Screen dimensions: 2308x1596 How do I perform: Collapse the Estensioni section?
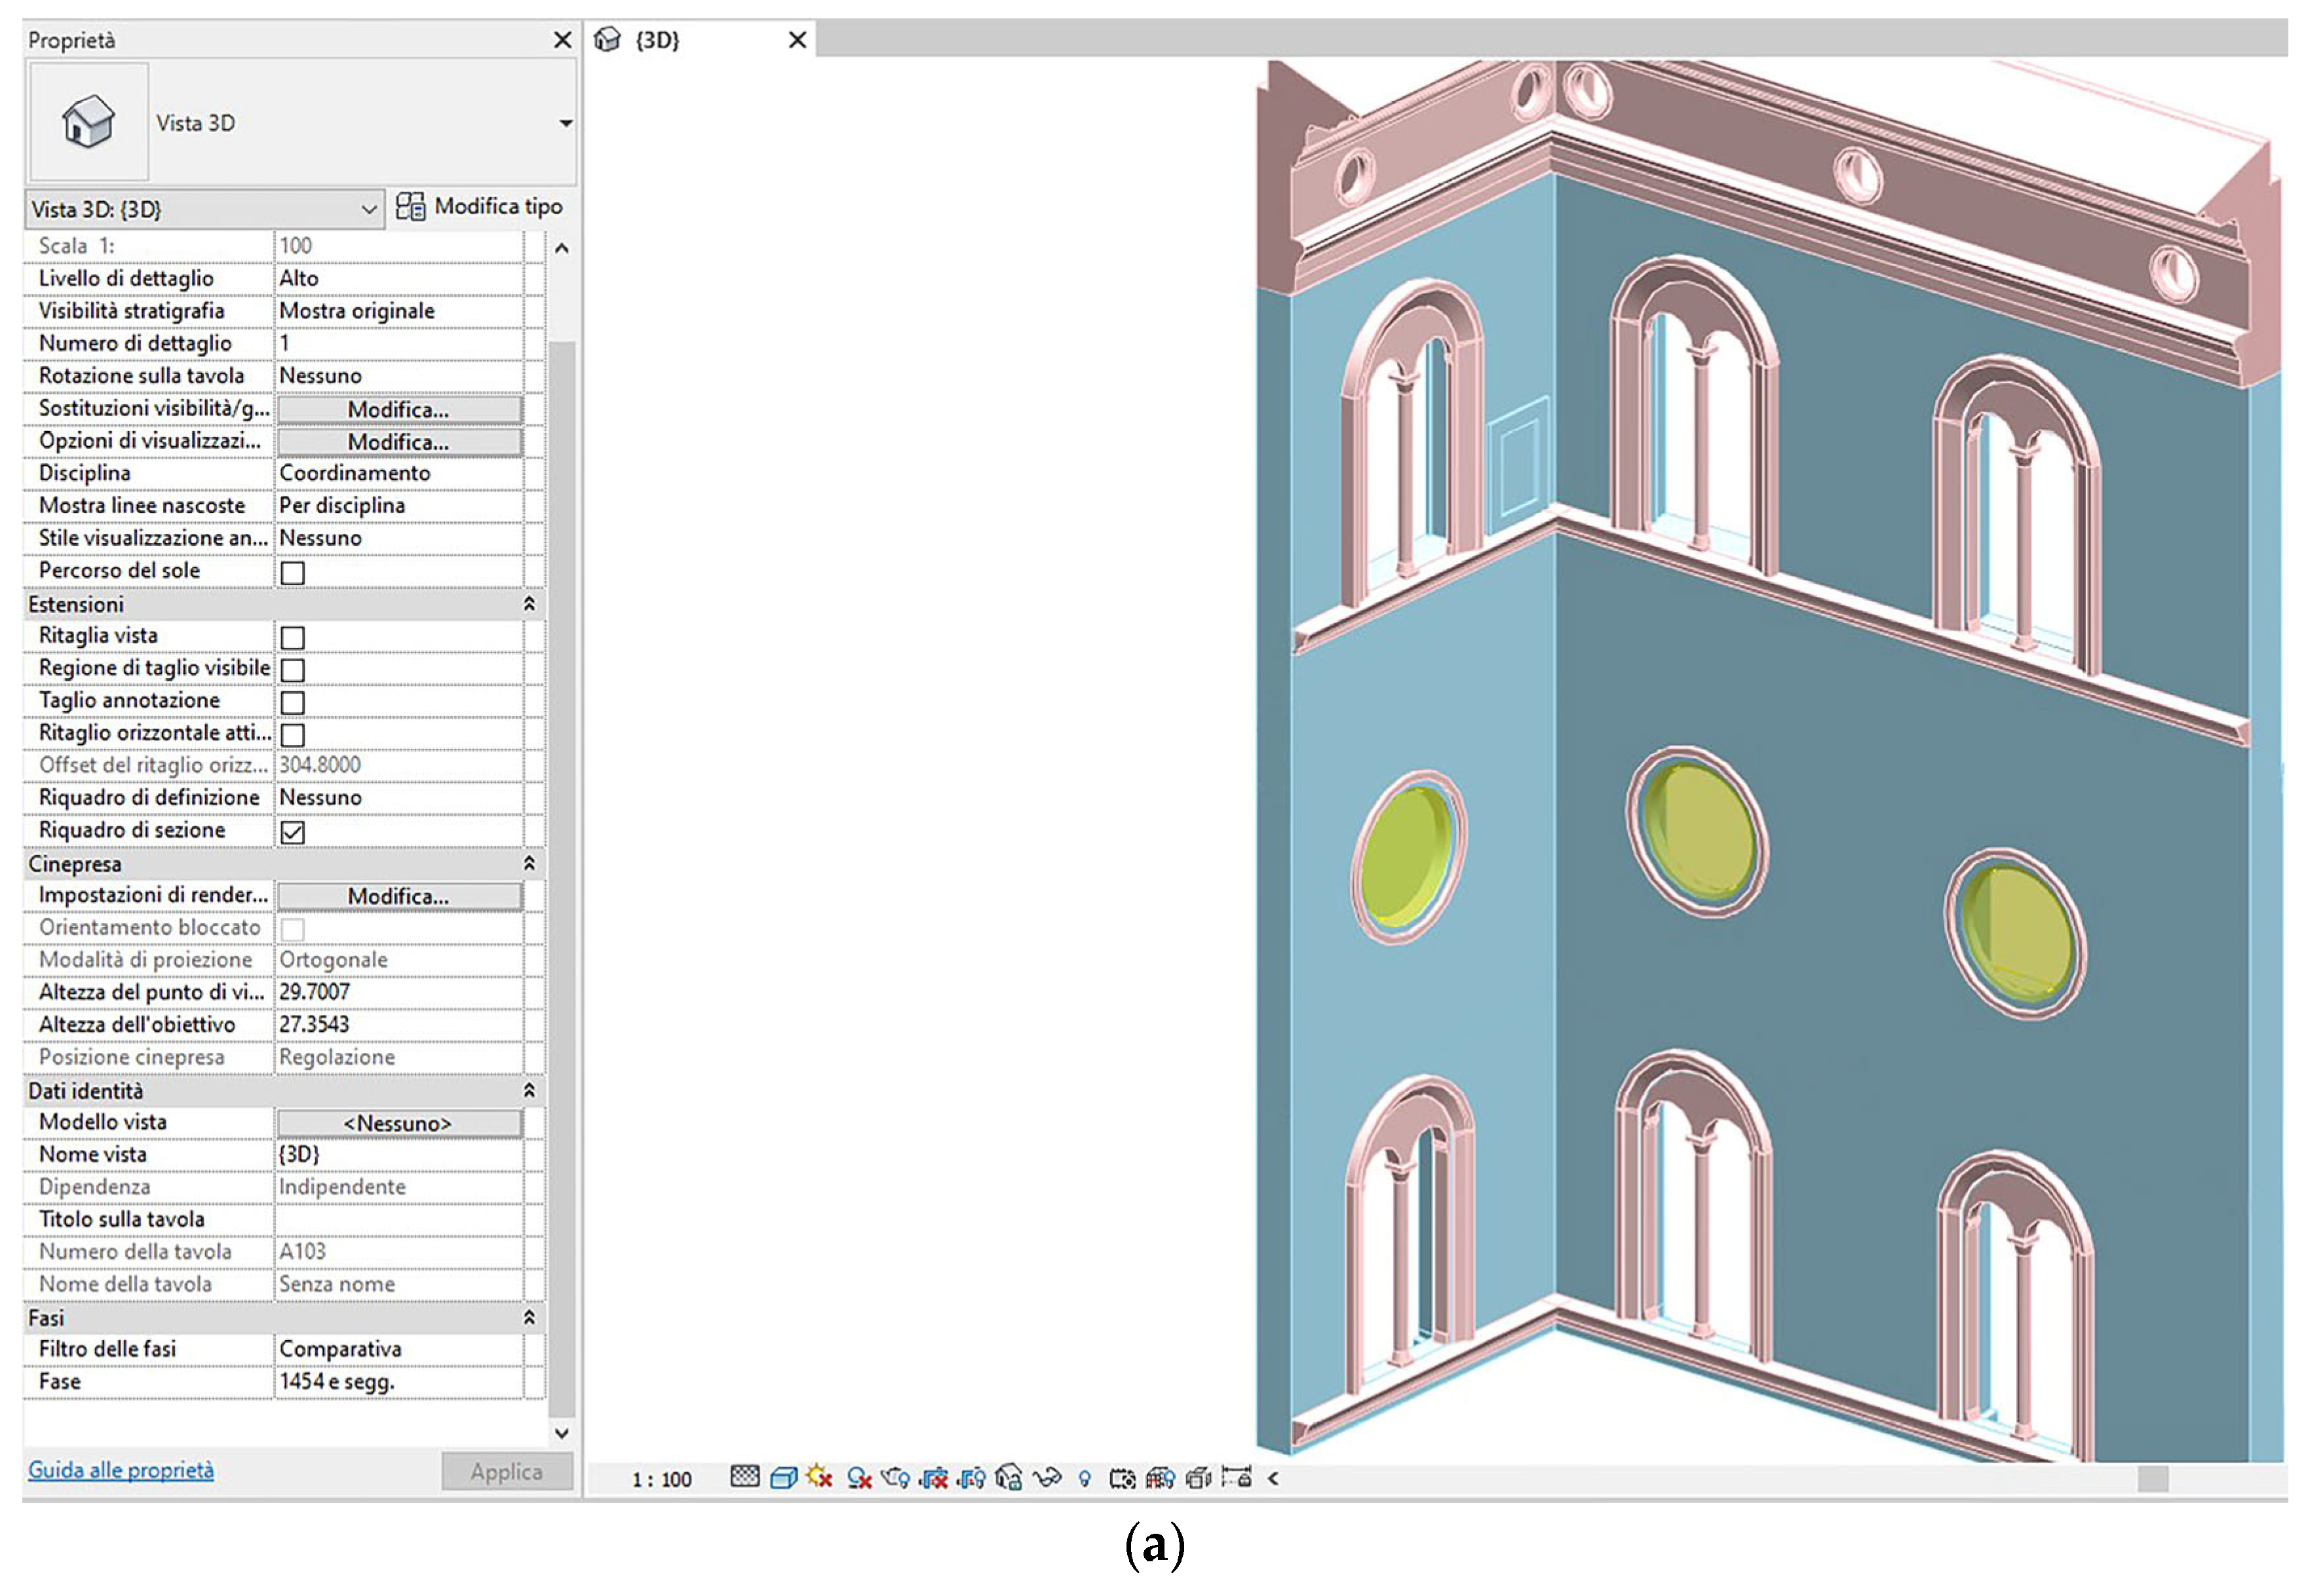pos(529,604)
